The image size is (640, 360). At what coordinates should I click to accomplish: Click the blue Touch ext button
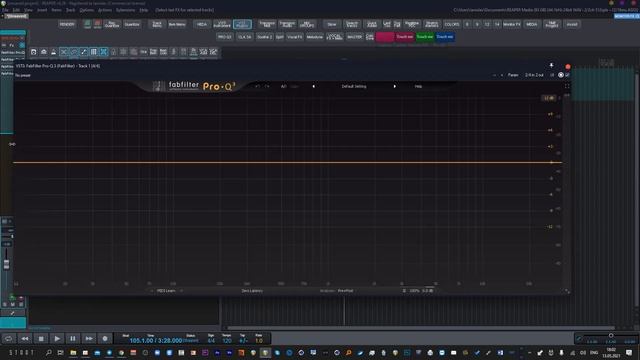[444, 37]
